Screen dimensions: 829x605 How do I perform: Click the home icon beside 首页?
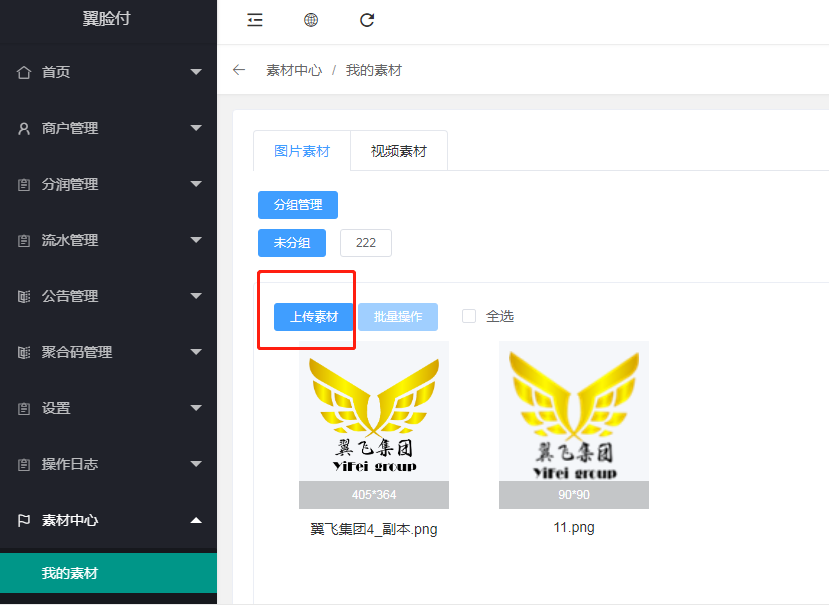click(x=24, y=72)
